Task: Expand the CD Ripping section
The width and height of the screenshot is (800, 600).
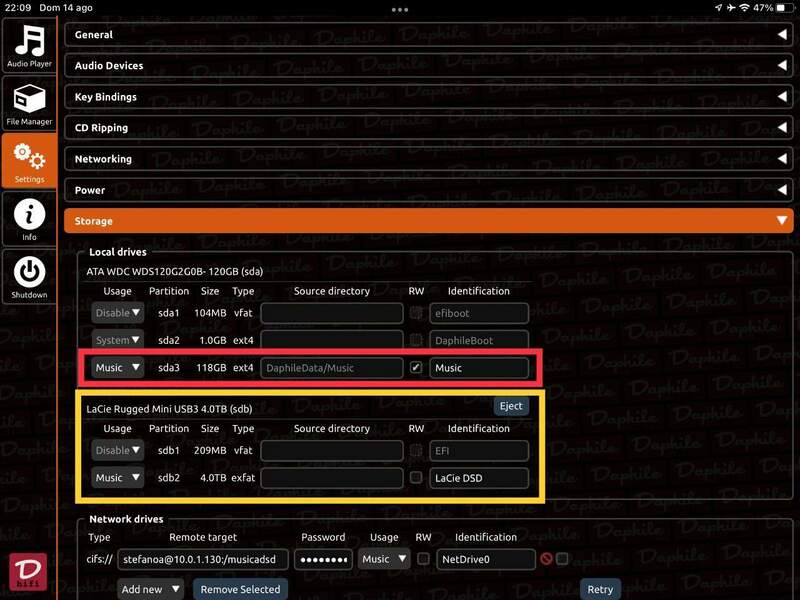Action: coord(428,128)
